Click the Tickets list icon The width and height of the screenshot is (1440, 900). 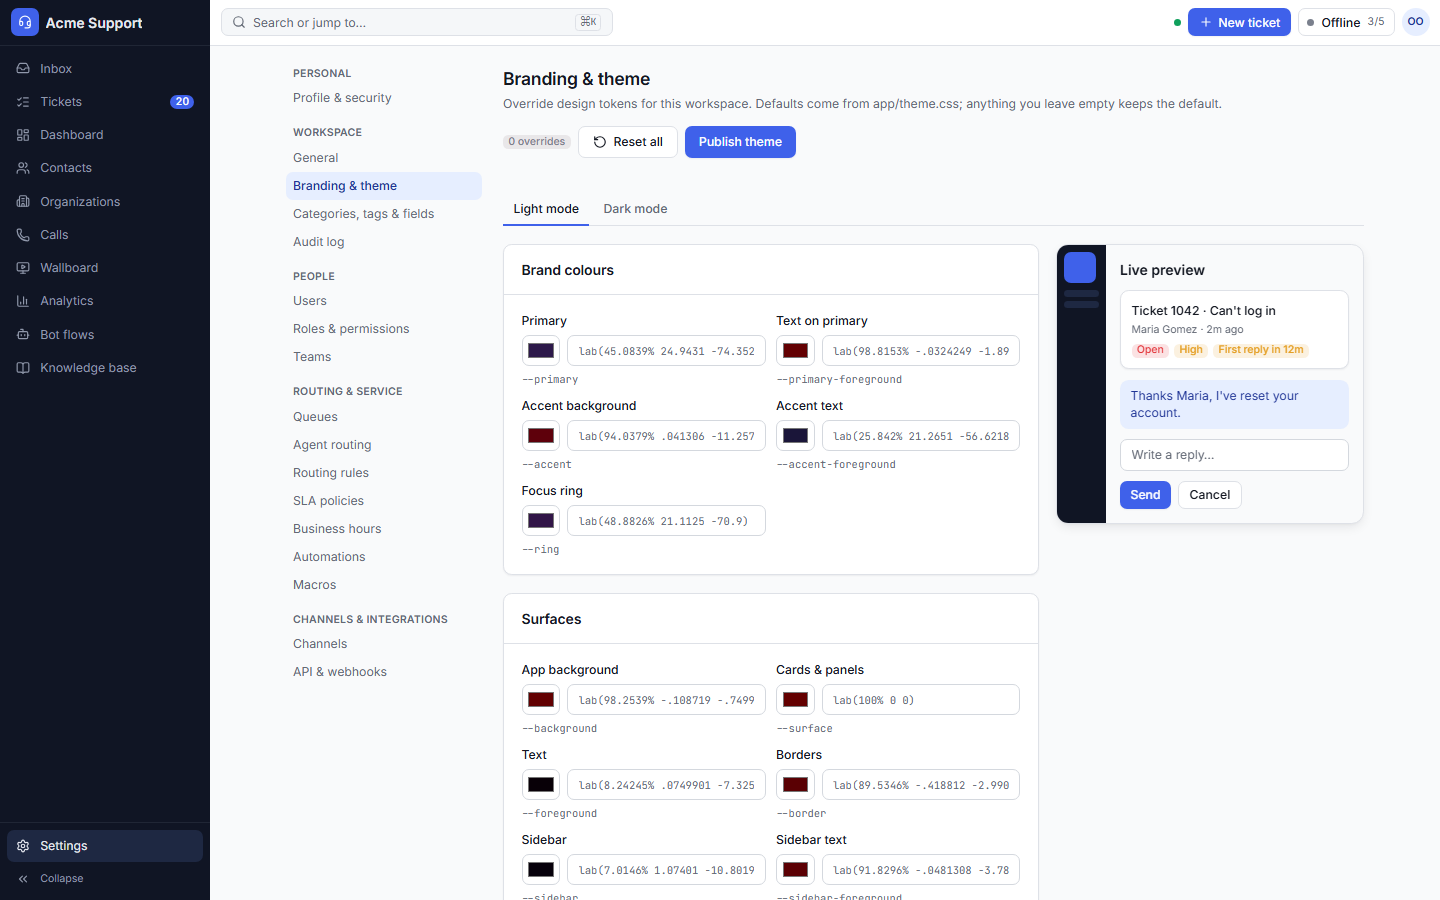pyautogui.click(x=23, y=102)
